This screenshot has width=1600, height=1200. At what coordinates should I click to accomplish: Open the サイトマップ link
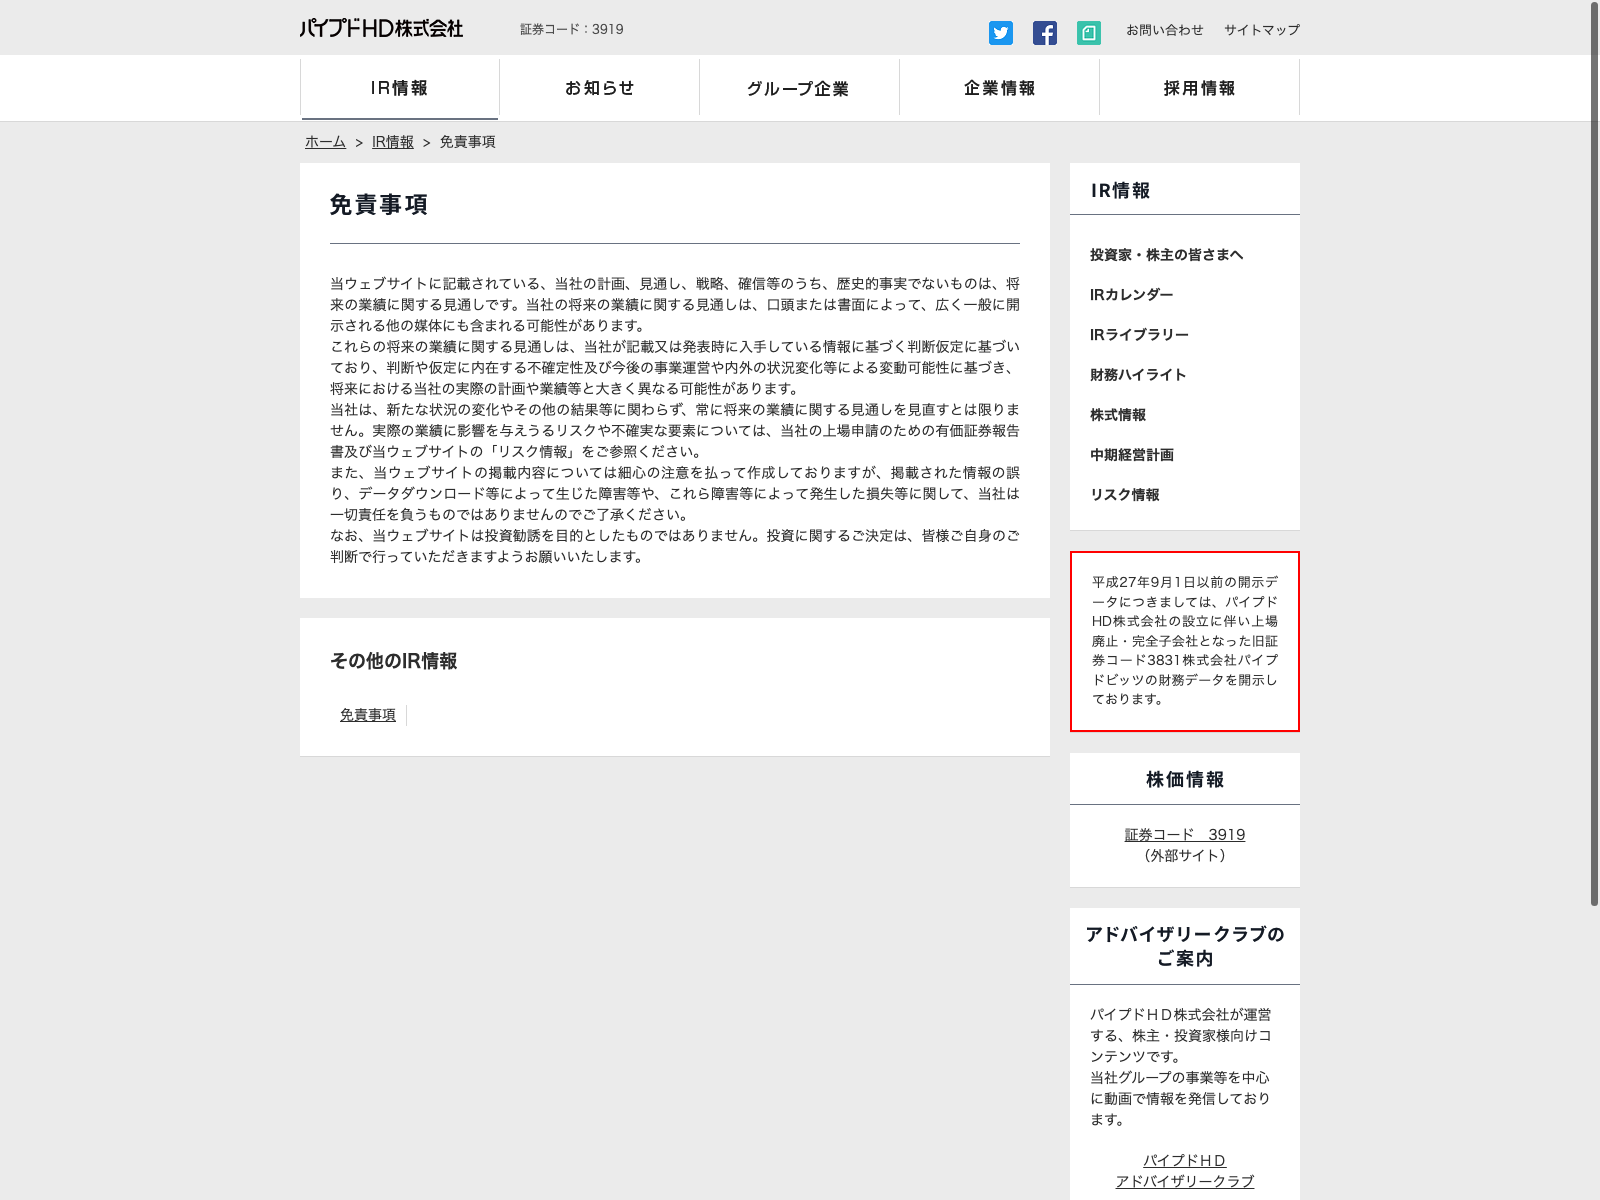pos(1261,30)
